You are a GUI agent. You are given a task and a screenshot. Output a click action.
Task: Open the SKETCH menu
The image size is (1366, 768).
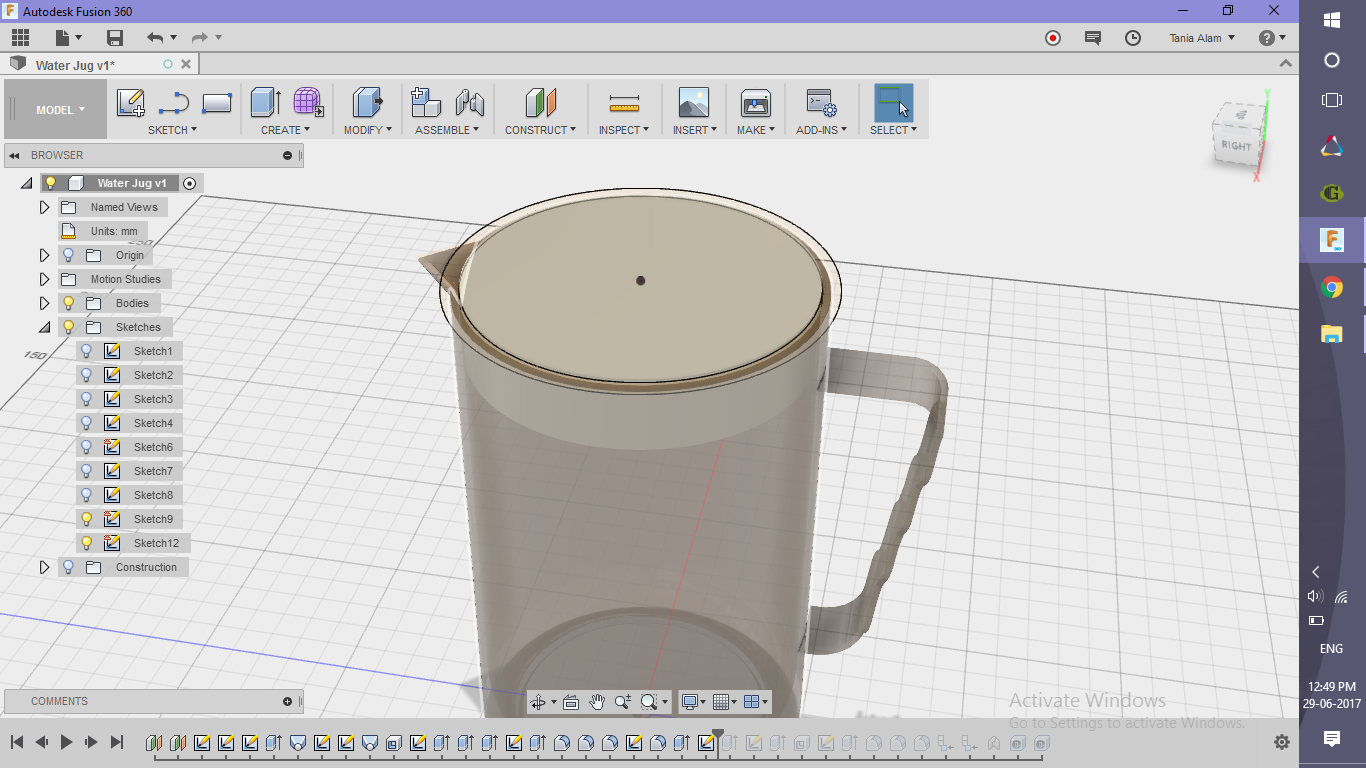click(173, 130)
